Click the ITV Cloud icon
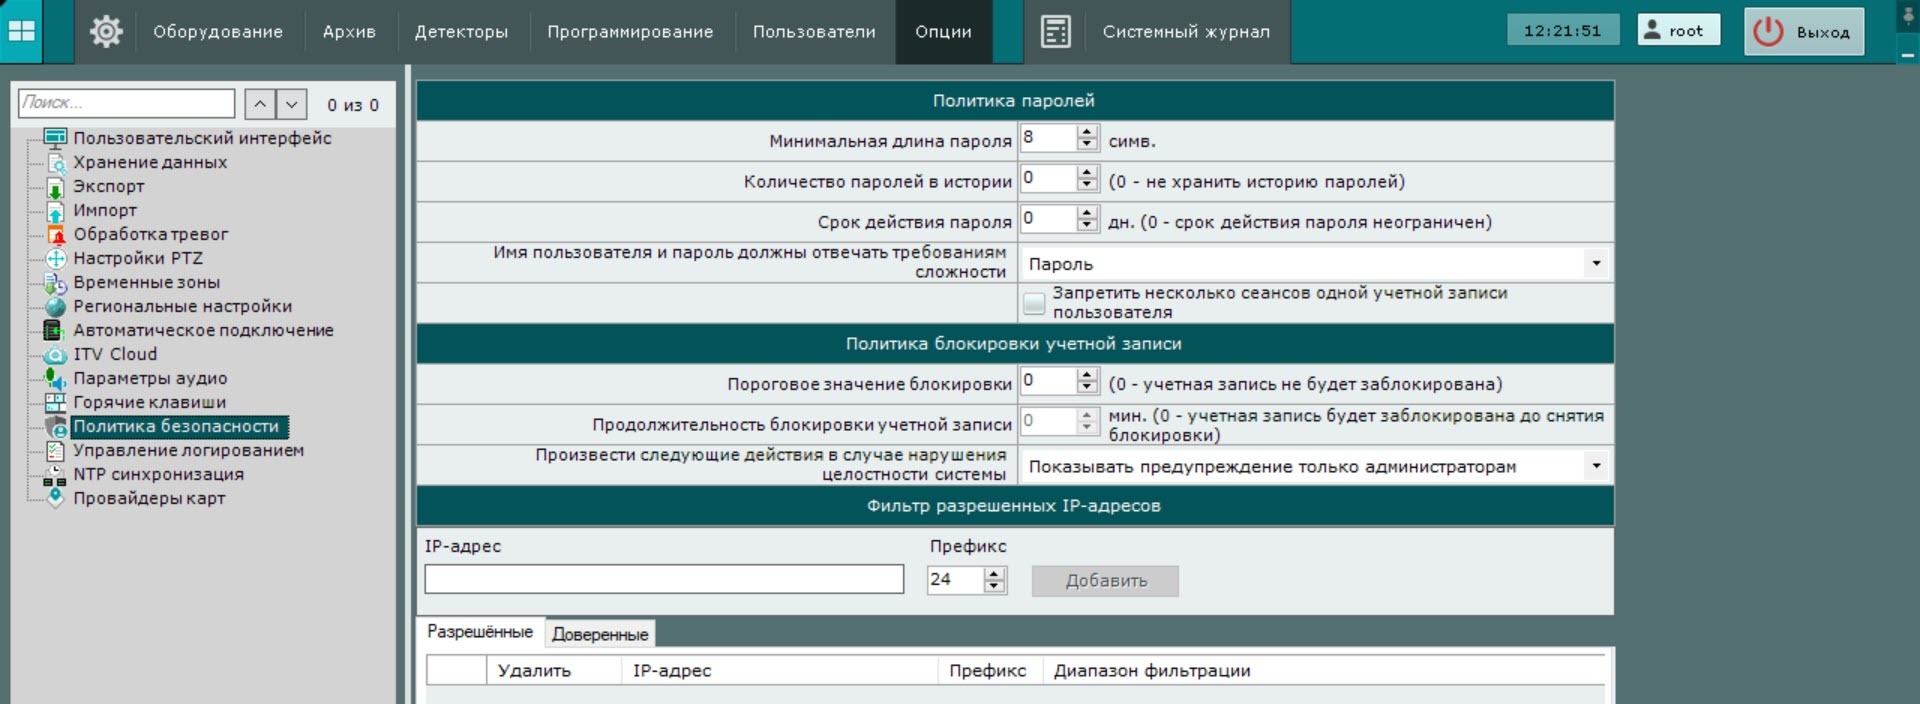The height and width of the screenshot is (704, 1920). click(56, 355)
